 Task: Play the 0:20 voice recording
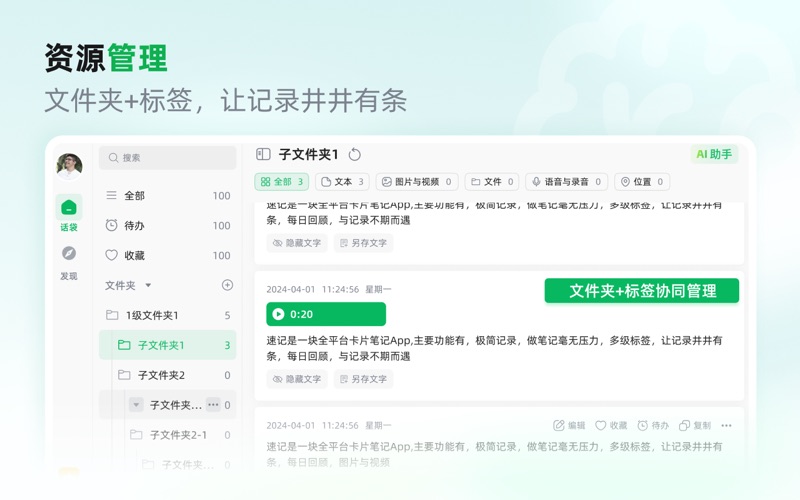(x=278, y=314)
